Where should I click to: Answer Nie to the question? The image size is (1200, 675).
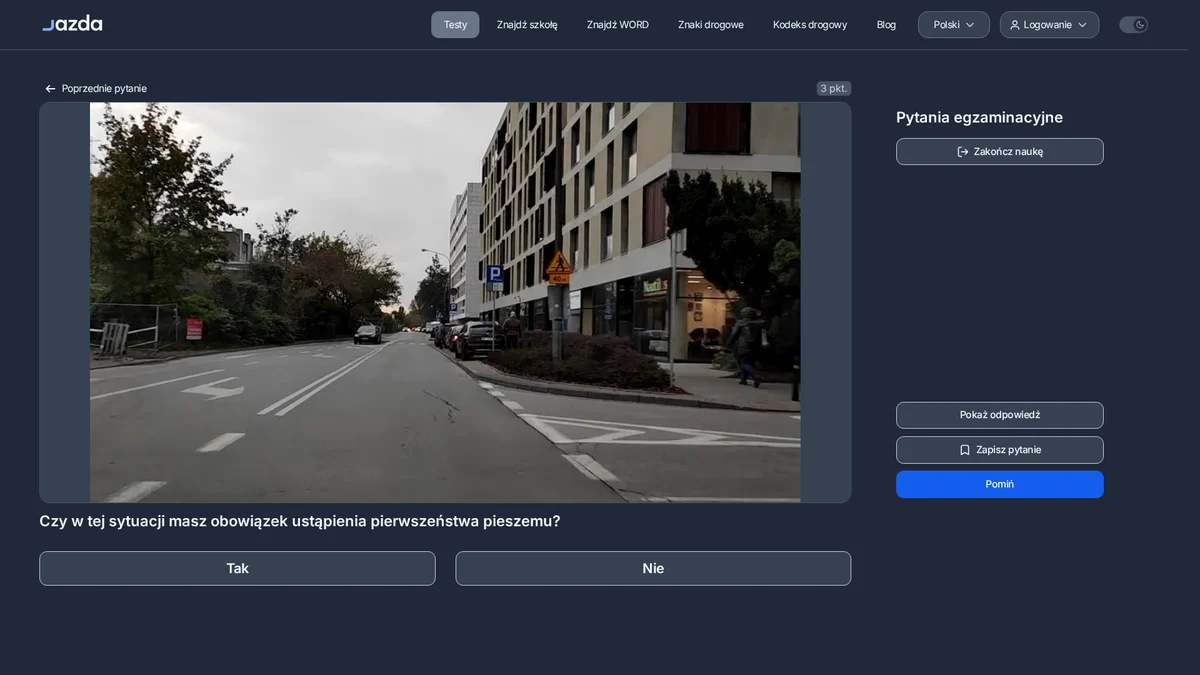click(653, 568)
